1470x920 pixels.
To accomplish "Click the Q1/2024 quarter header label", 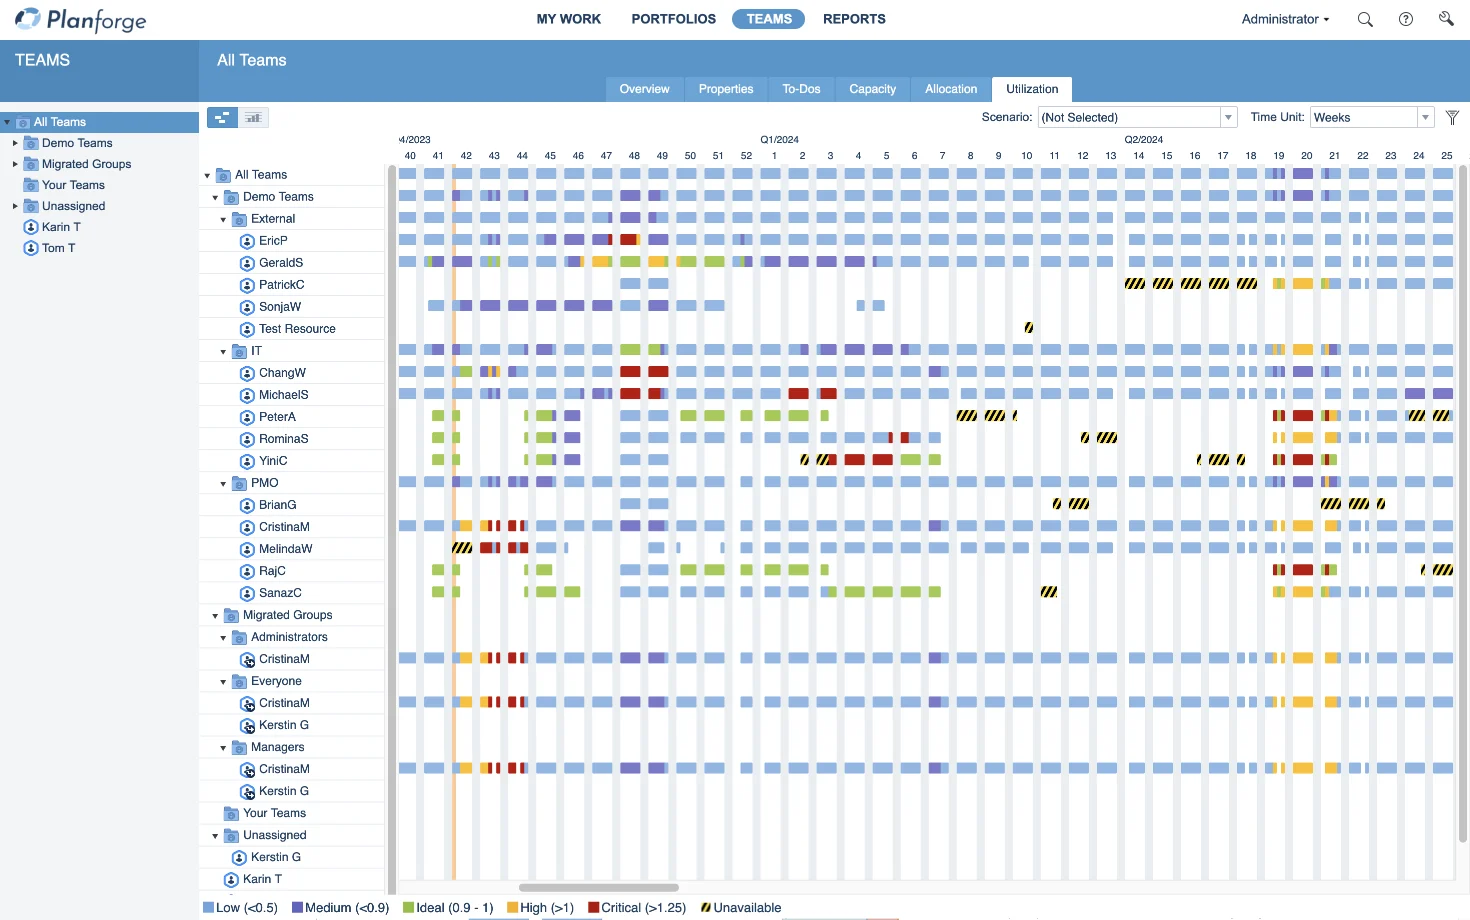I will point(779,140).
